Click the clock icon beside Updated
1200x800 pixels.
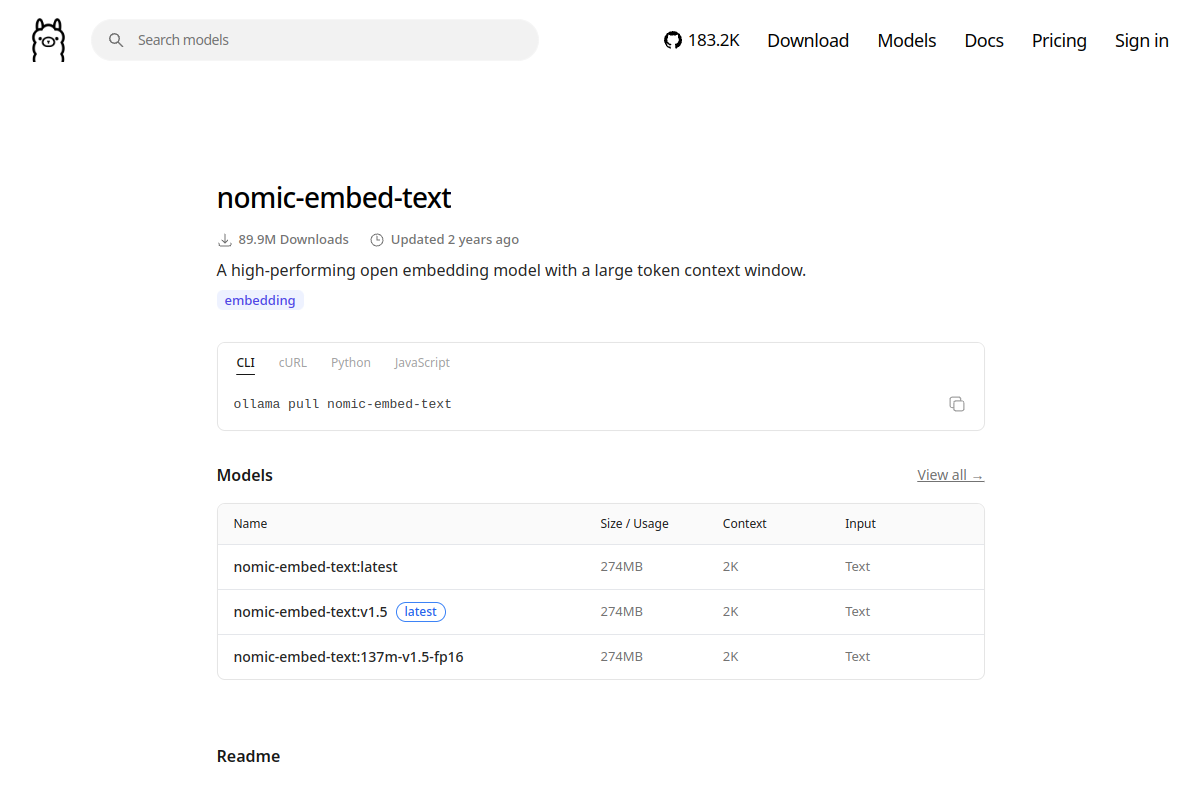(377, 240)
